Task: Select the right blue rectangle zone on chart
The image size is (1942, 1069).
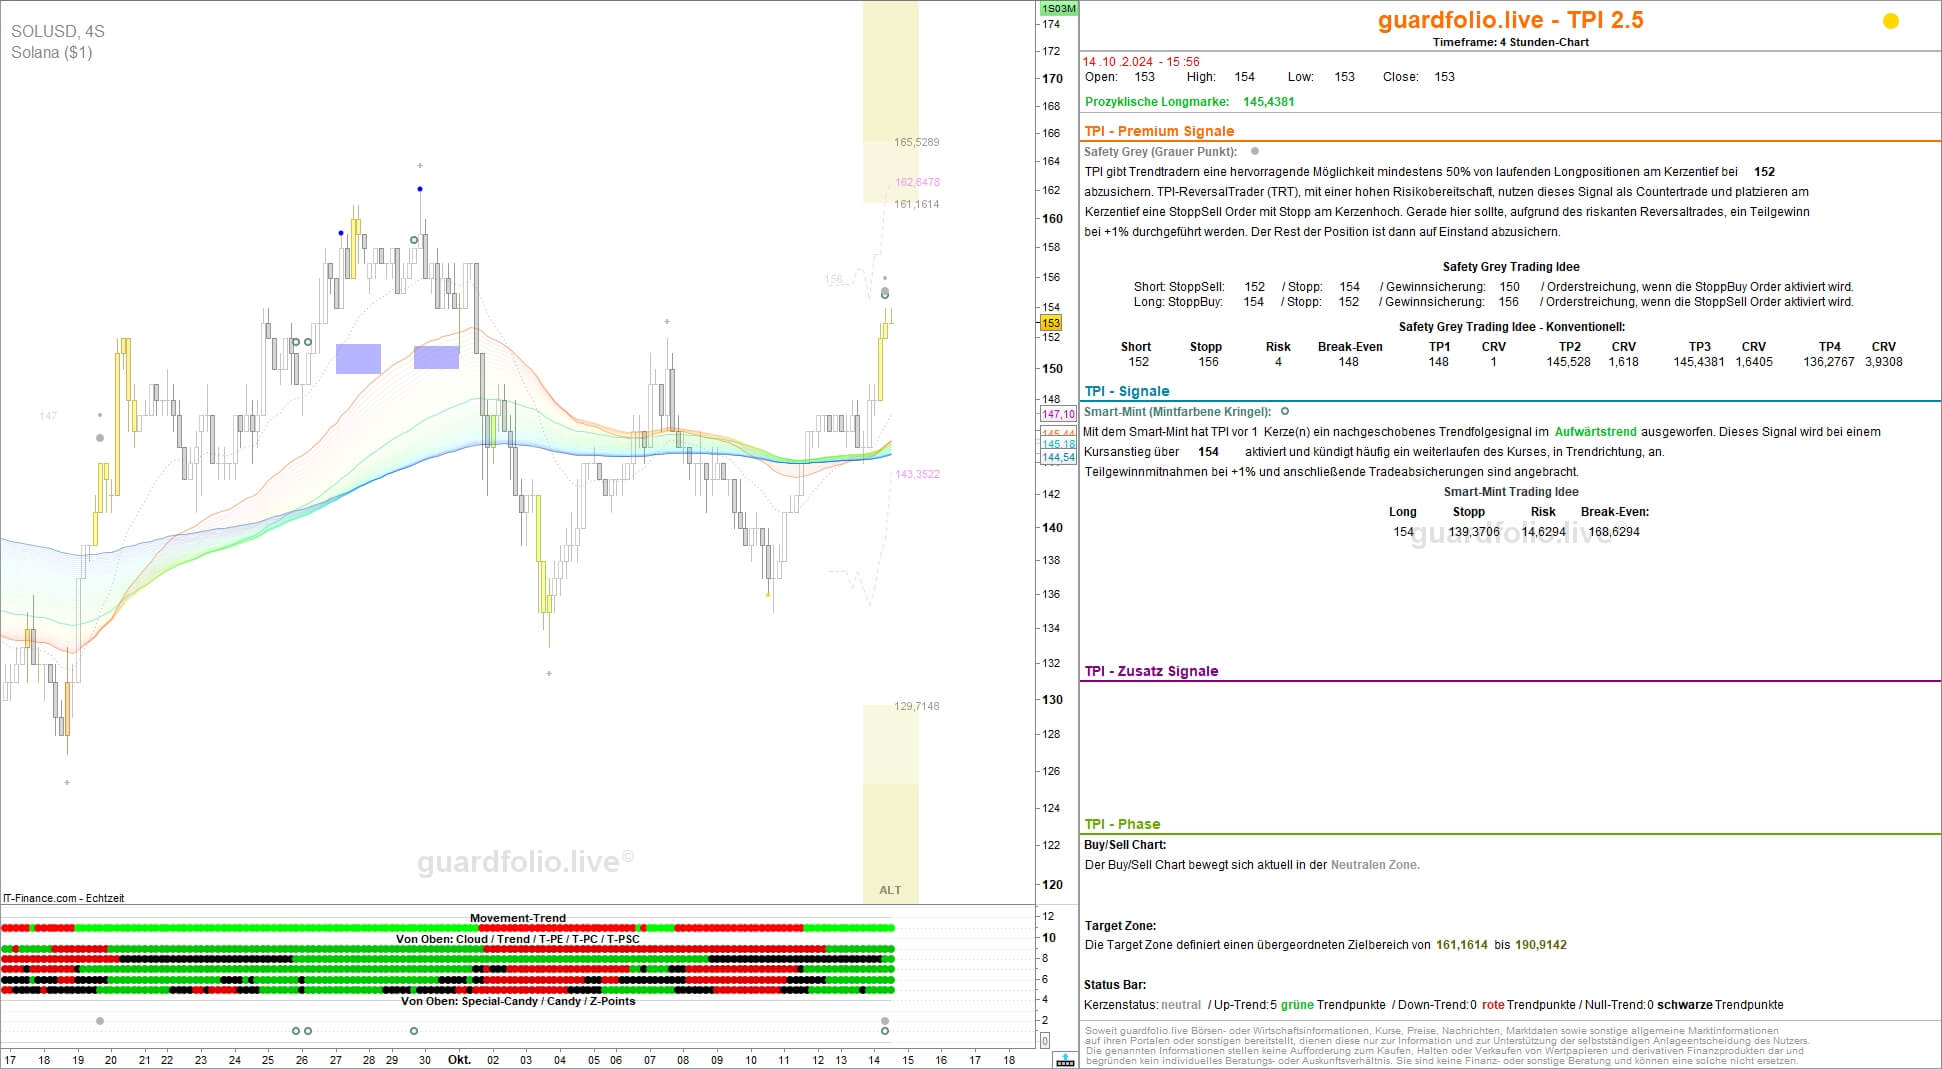Action: [436, 357]
